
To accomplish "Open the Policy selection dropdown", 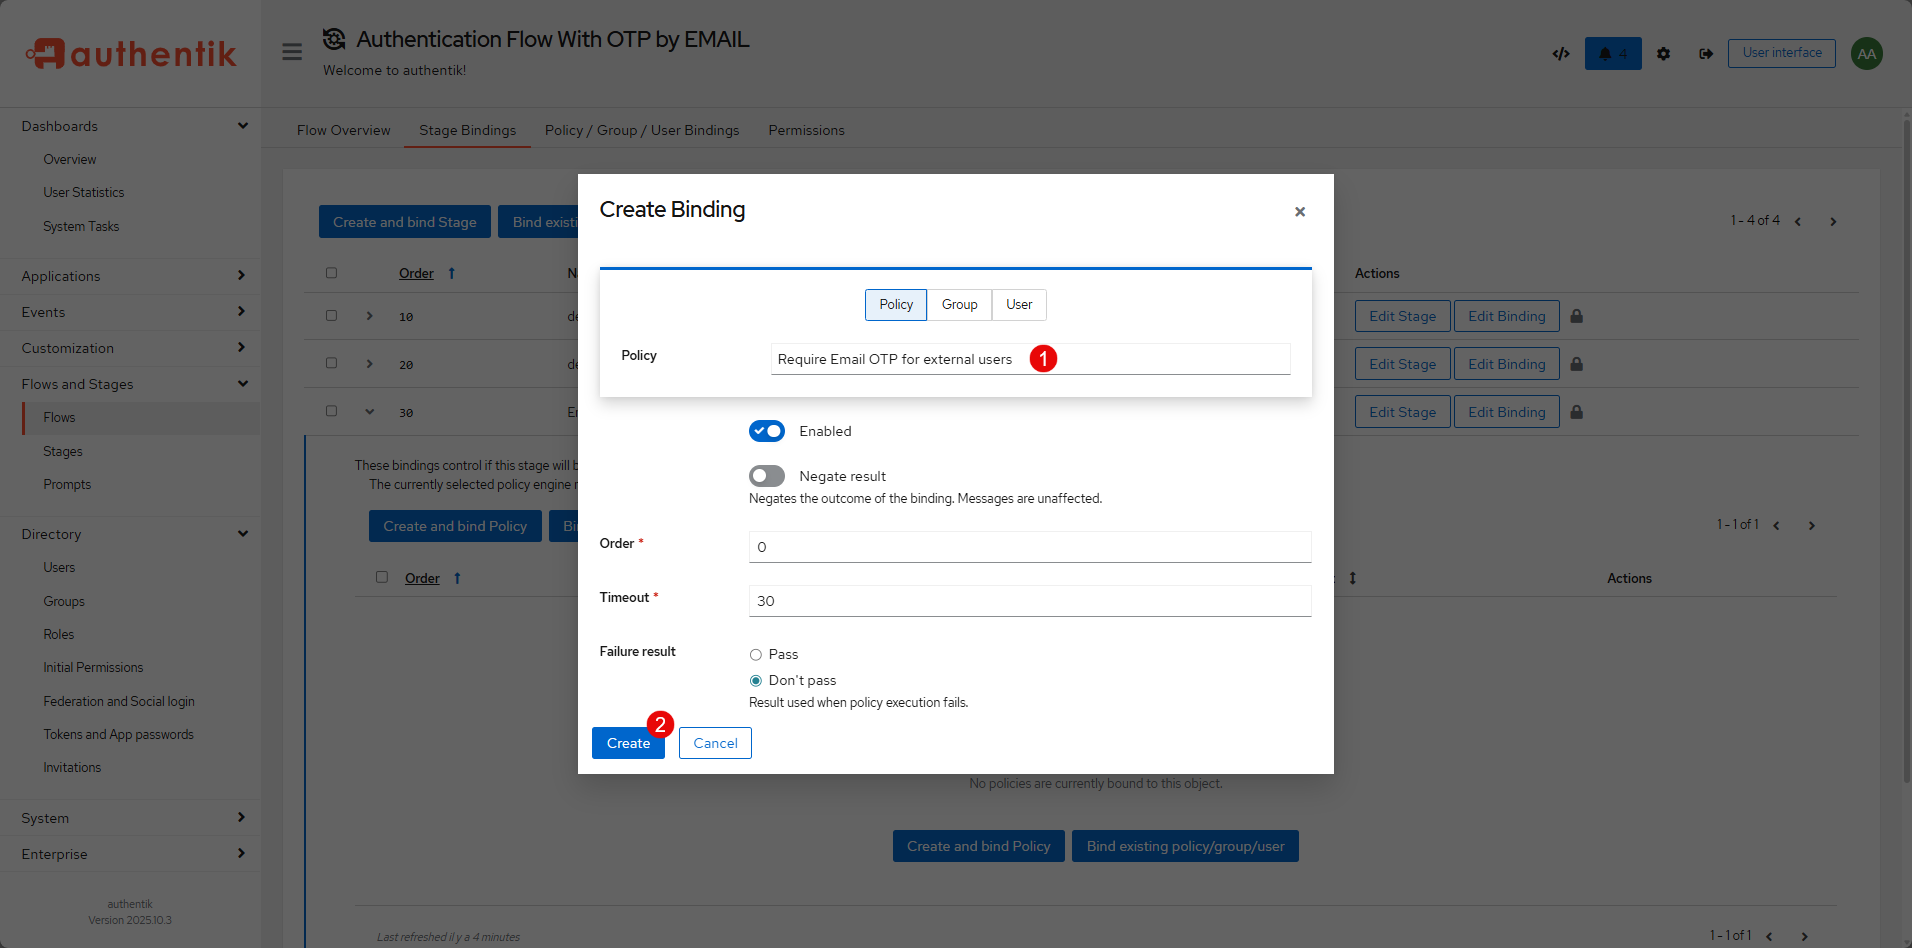I will pos(1030,359).
